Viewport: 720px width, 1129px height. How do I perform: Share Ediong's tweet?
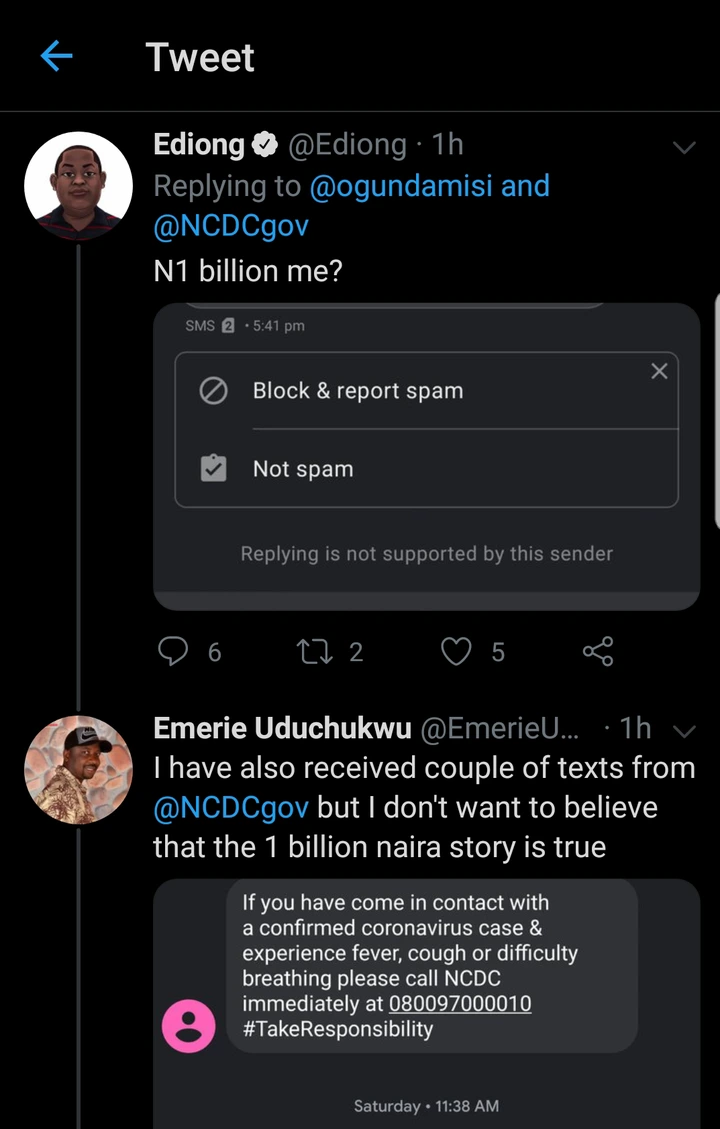click(x=597, y=652)
